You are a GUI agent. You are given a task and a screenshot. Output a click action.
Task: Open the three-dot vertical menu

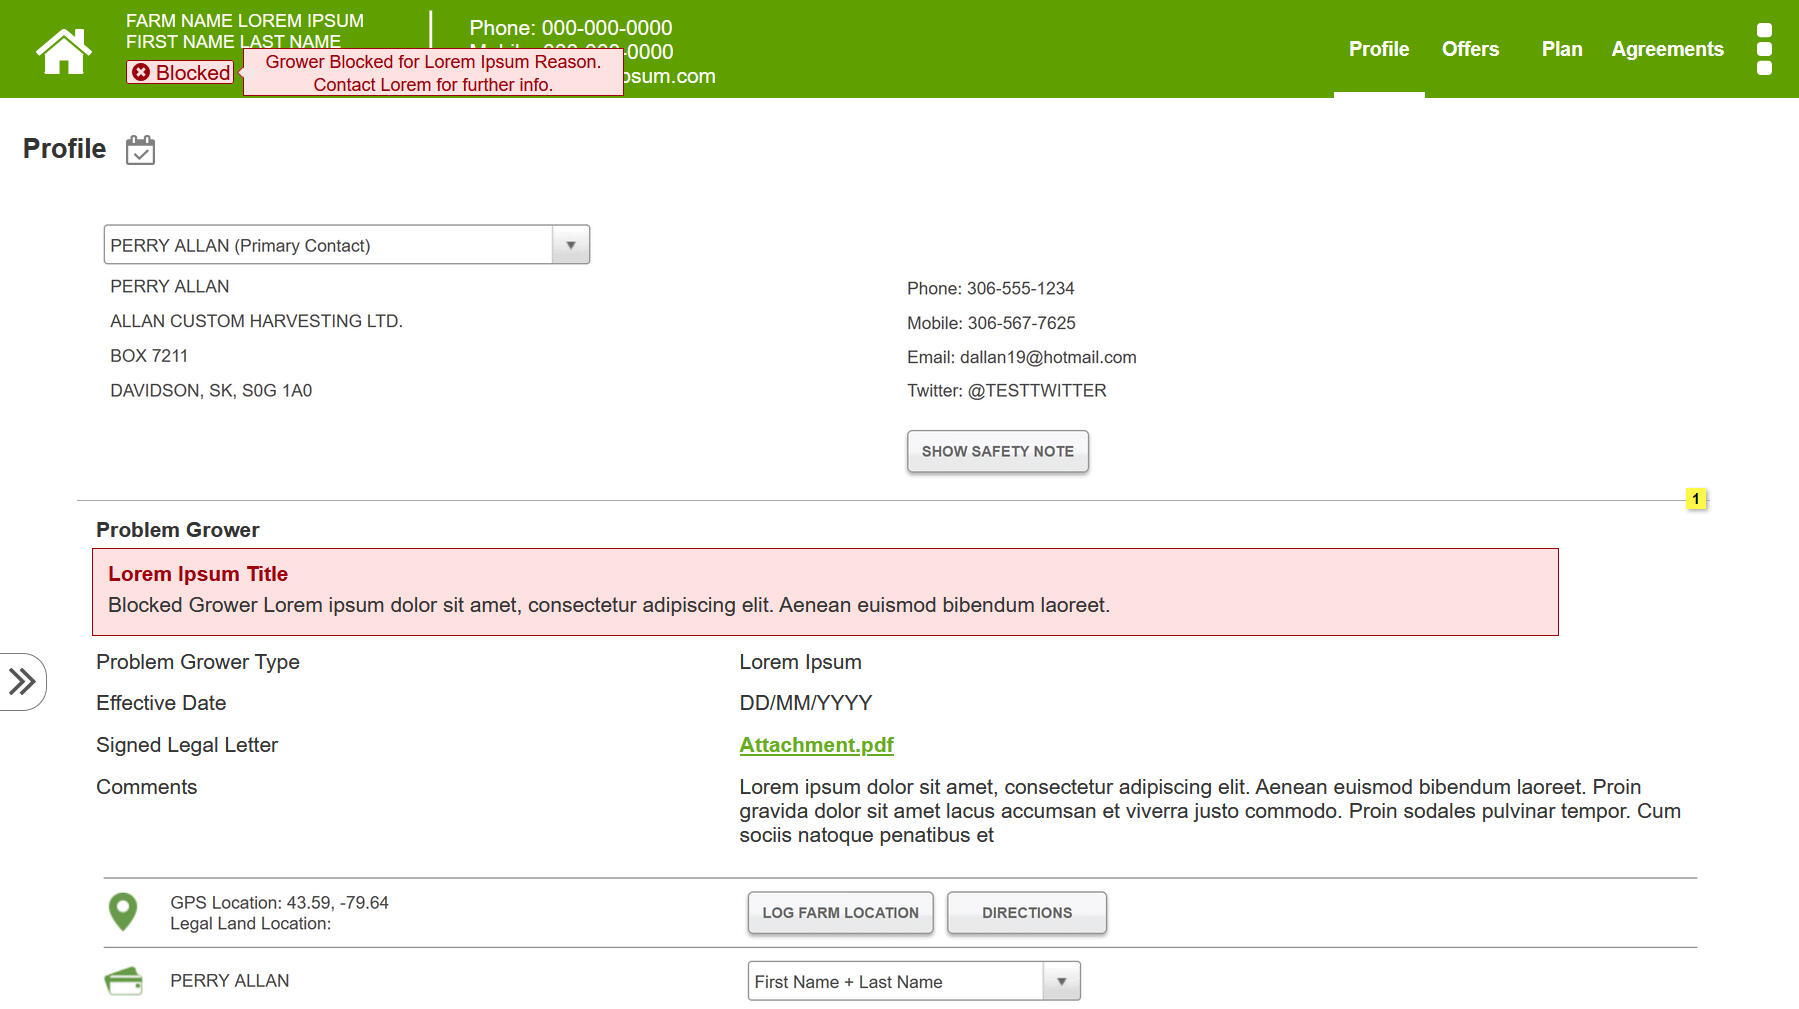pyautogui.click(x=1764, y=49)
